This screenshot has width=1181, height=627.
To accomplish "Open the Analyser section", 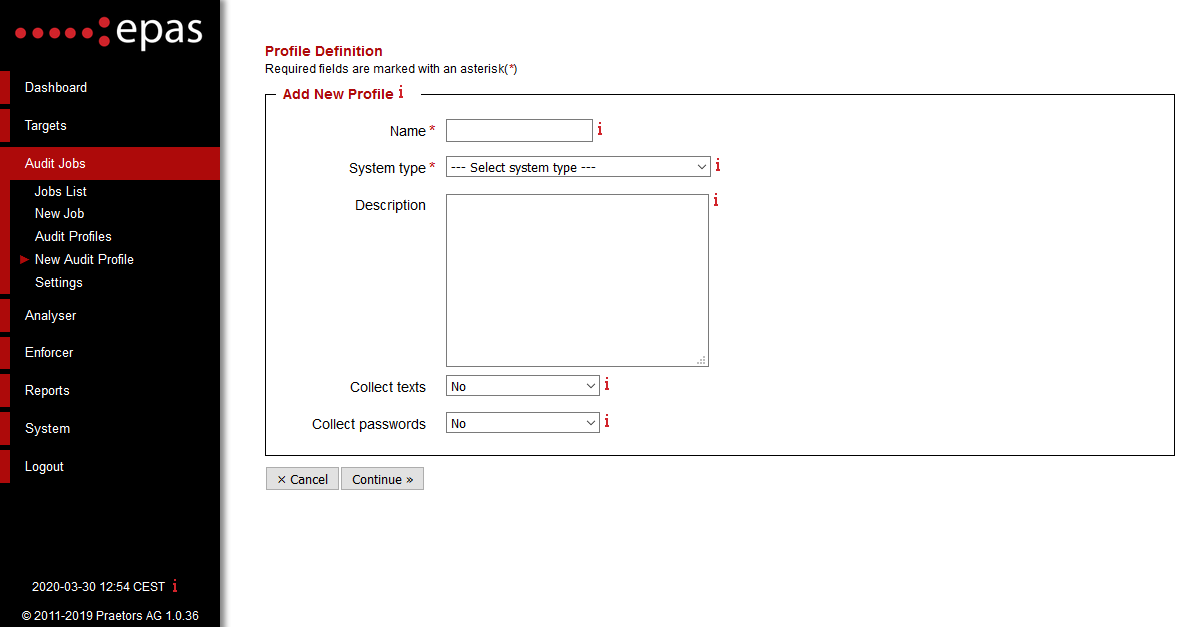I will (51, 315).
